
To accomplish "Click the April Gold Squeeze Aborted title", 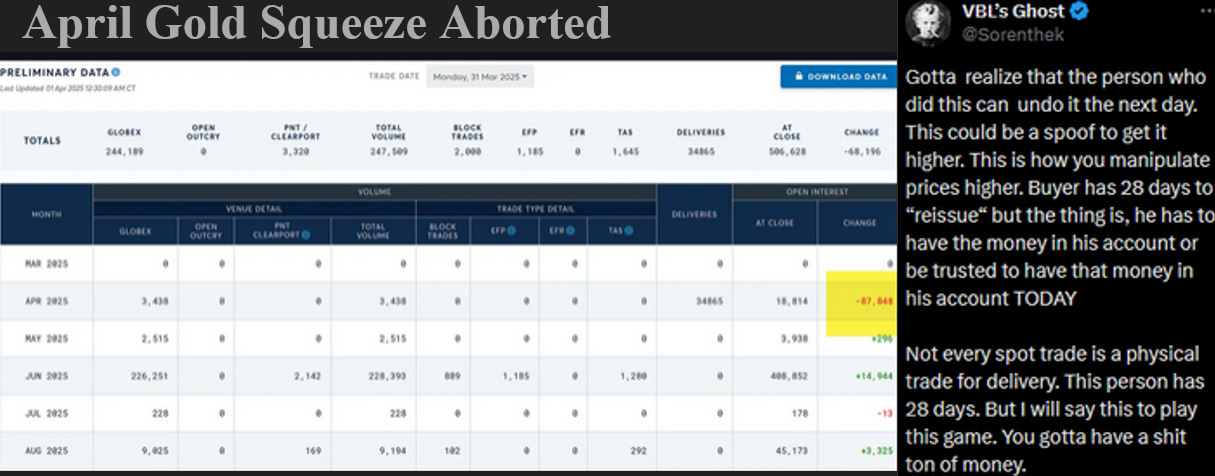I will tap(316, 23).
